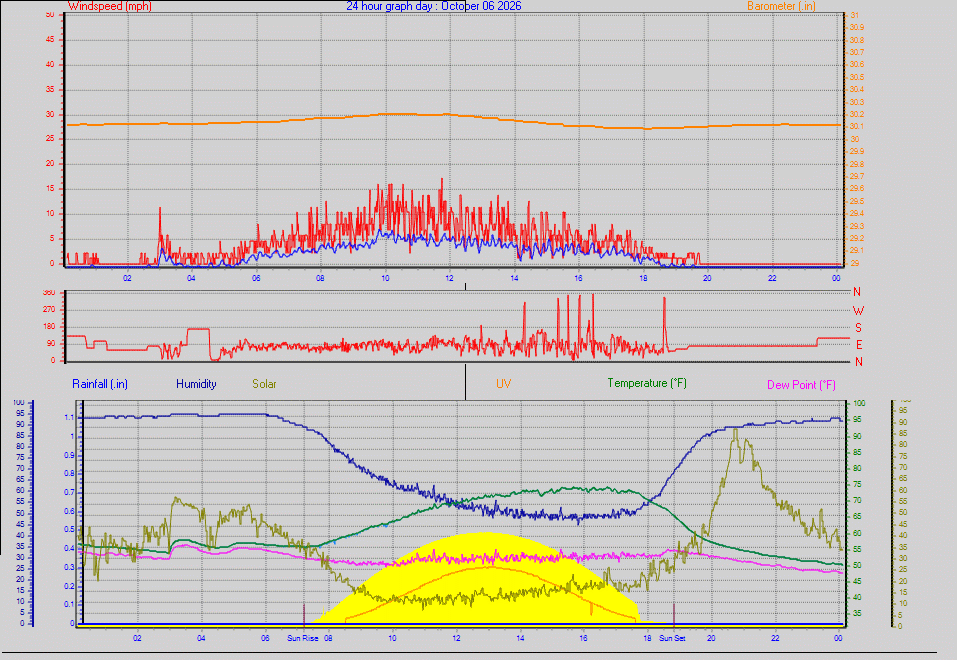Click the '30.5' barometer axis value

click(x=857, y=77)
